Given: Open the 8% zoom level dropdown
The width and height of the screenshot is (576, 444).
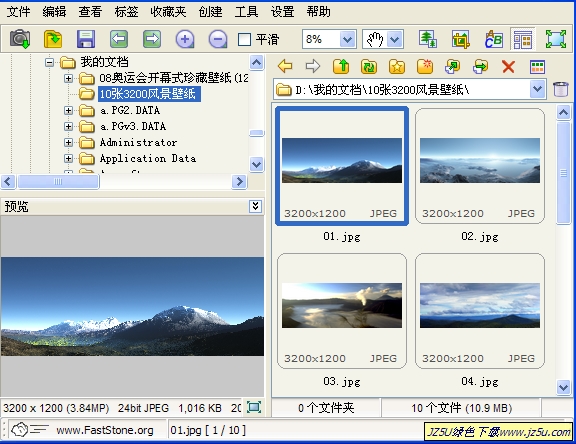Looking at the screenshot, I should point(347,39).
